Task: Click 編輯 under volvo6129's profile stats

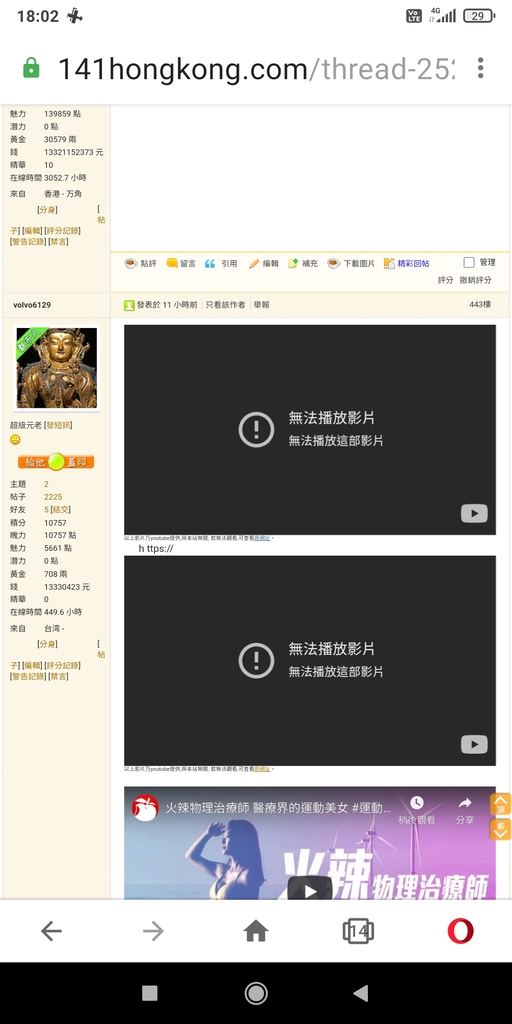Action: 33,665
